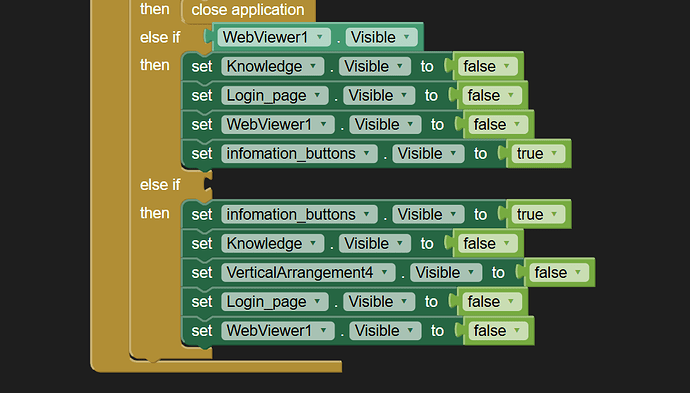
Task: Open Visible dropdown on upper Knowledge row
Action: 374,66
